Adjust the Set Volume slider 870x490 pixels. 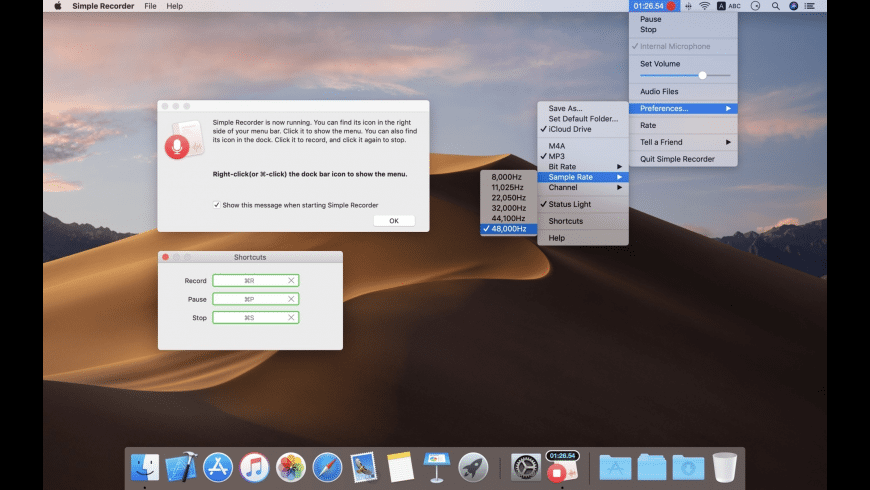pos(685,75)
